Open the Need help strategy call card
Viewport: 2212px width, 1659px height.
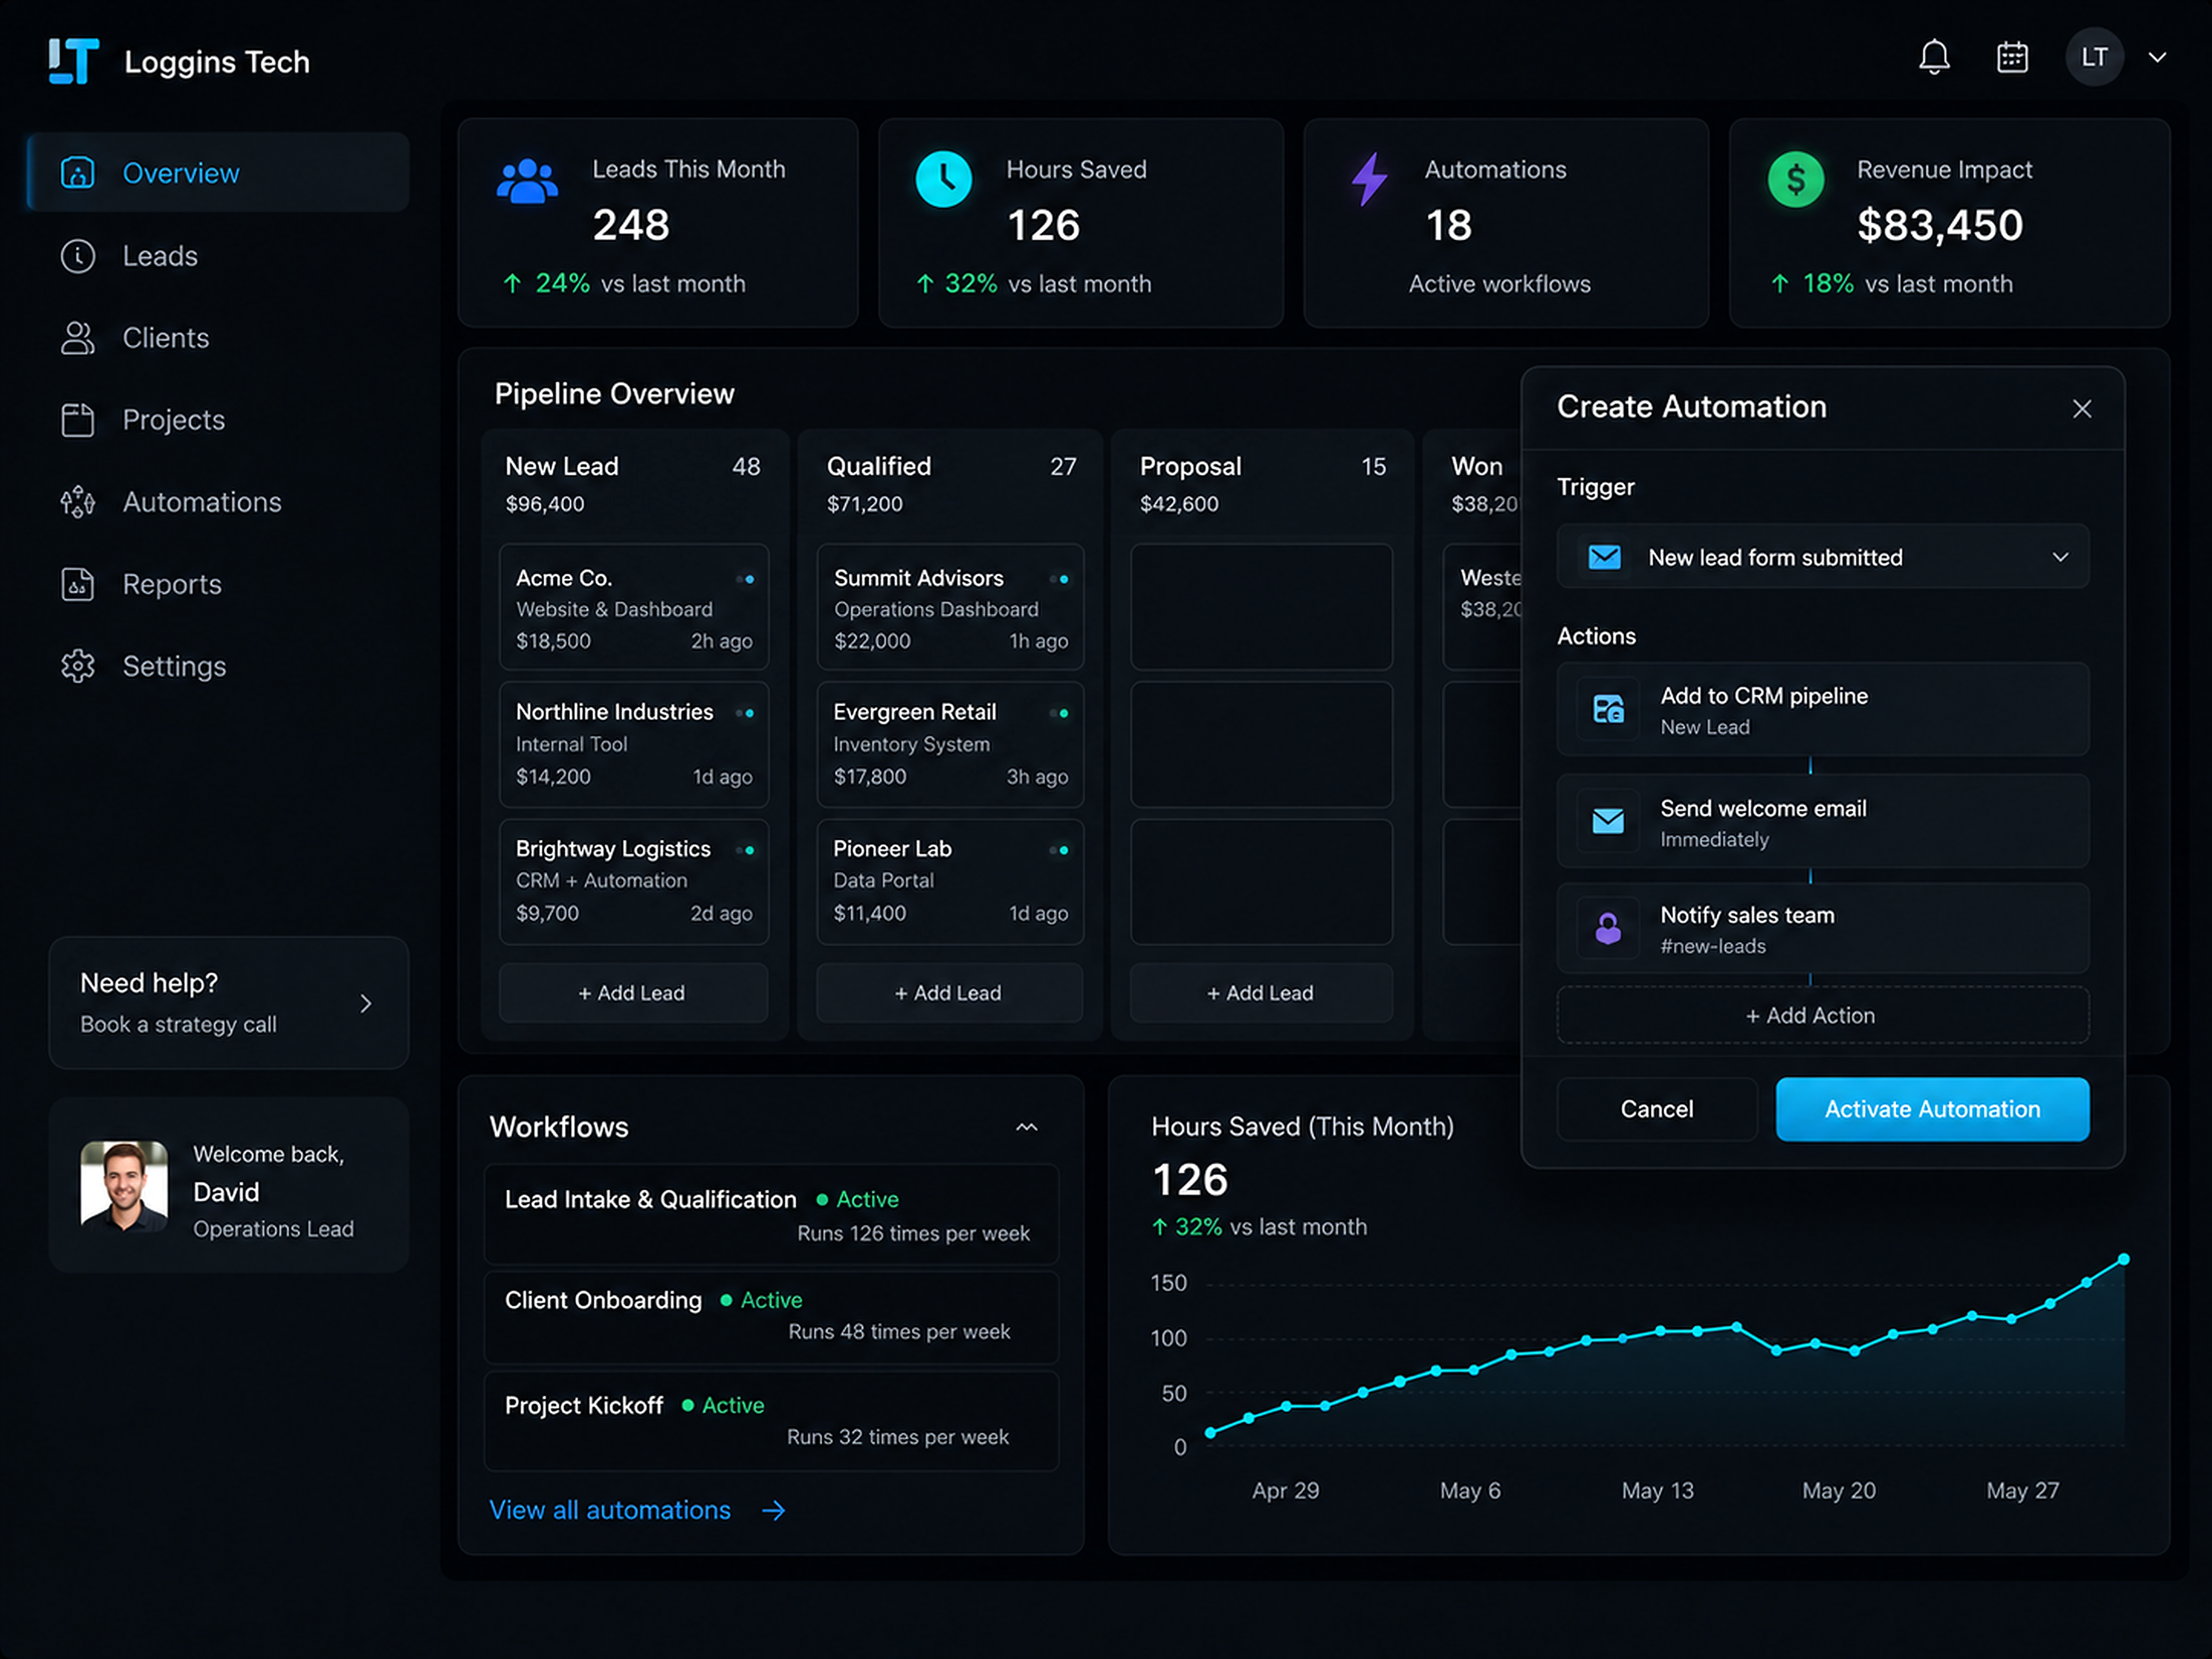pos(229,1002)
